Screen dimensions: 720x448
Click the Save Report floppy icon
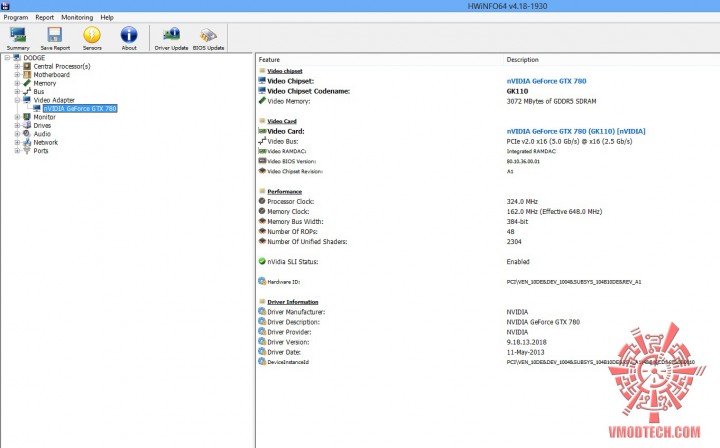pos(55,35)
